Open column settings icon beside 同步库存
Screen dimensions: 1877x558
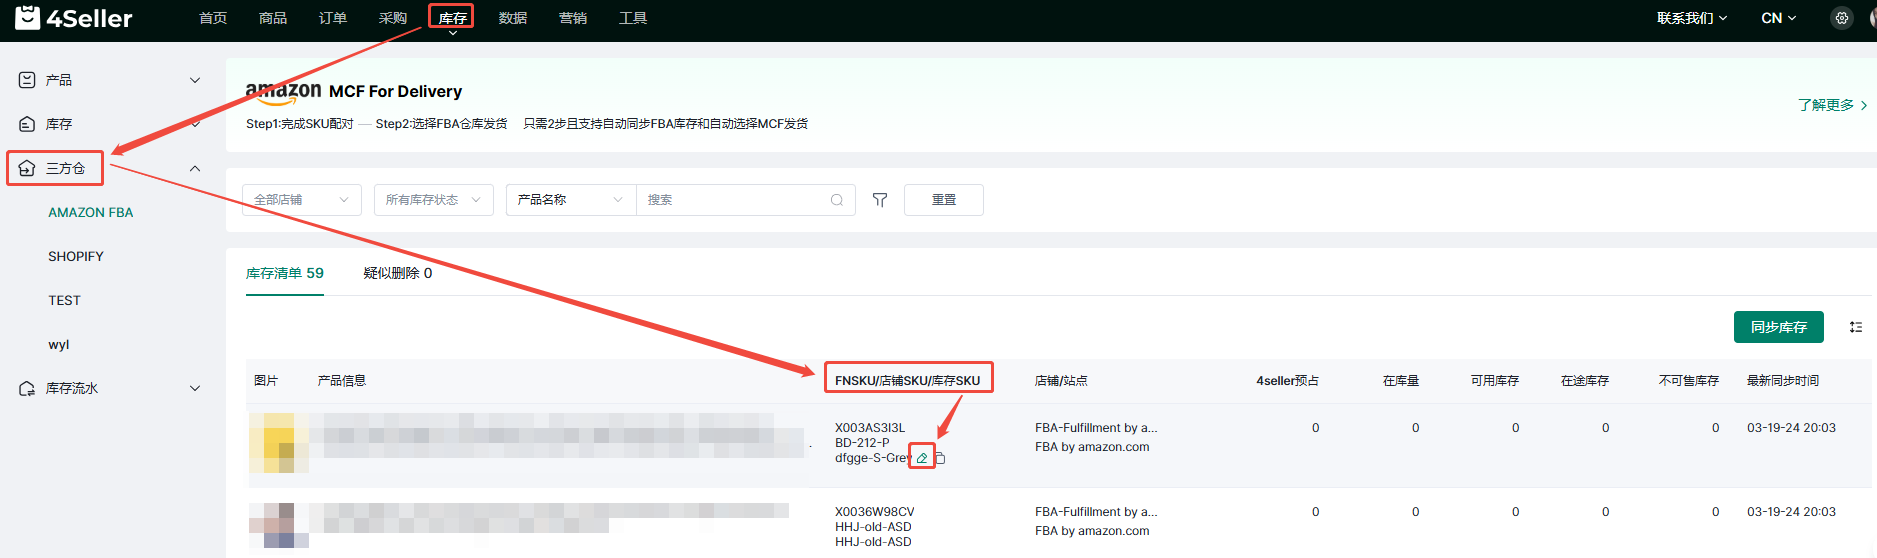[1856, 327]
